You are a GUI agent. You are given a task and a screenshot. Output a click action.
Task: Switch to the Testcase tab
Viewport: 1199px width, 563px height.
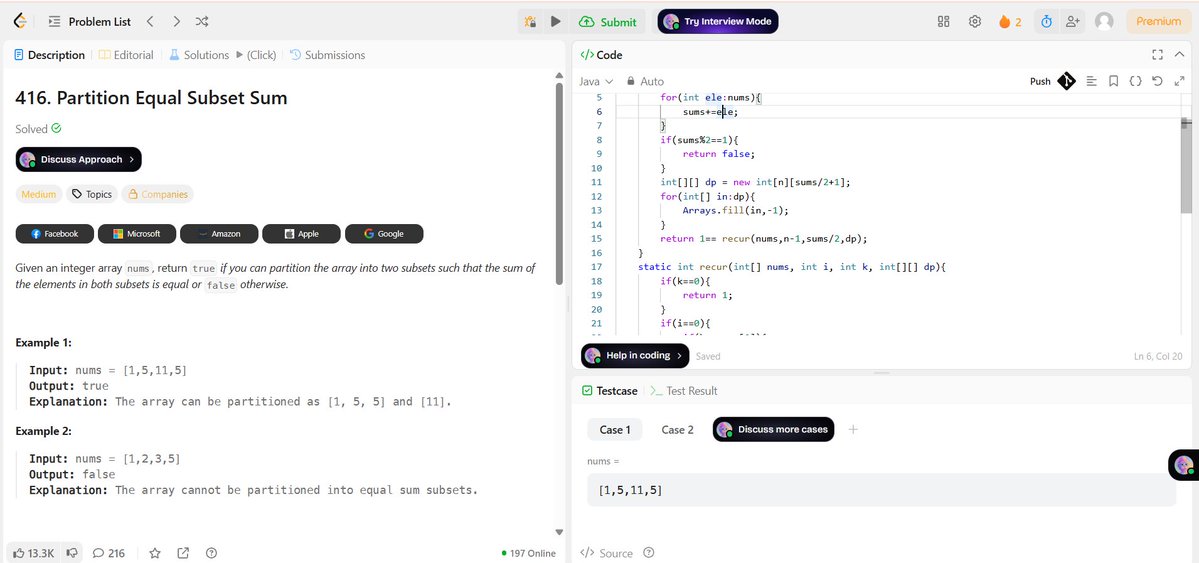click(x=609, y=391)
